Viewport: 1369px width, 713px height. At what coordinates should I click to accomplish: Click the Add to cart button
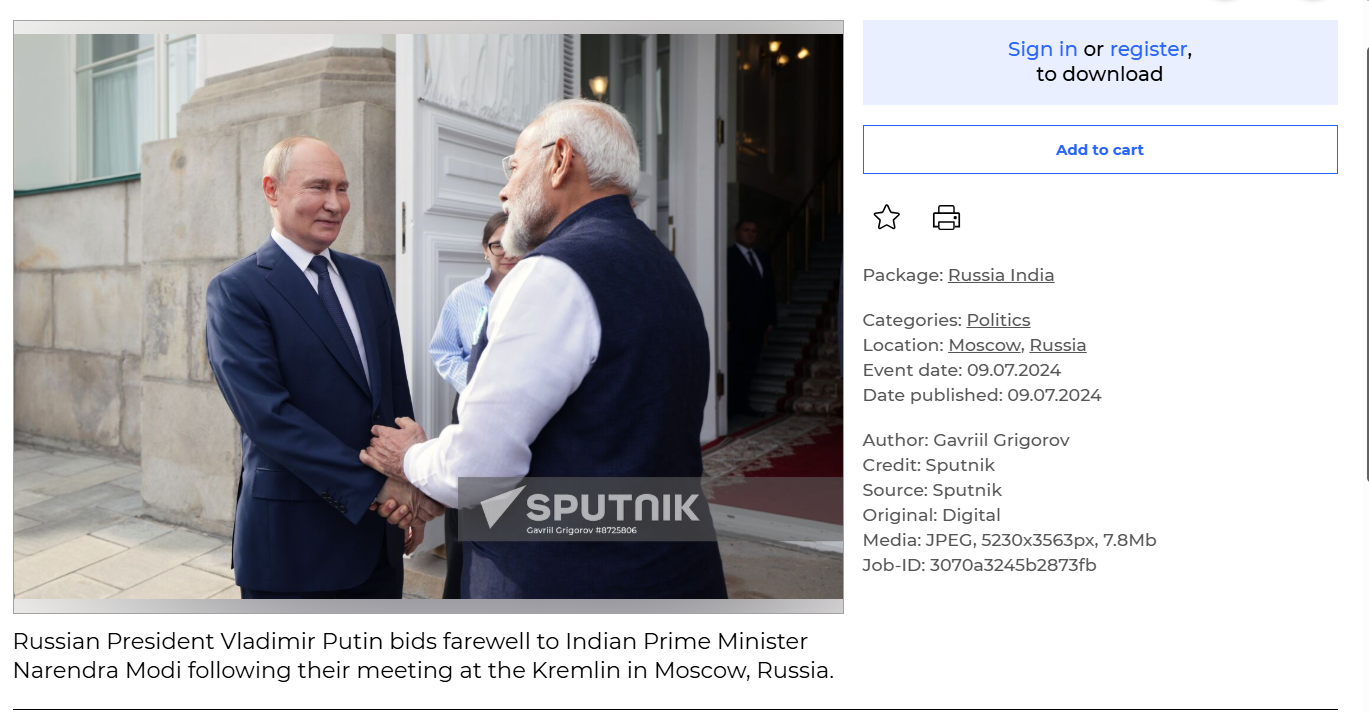(1100, 149)
